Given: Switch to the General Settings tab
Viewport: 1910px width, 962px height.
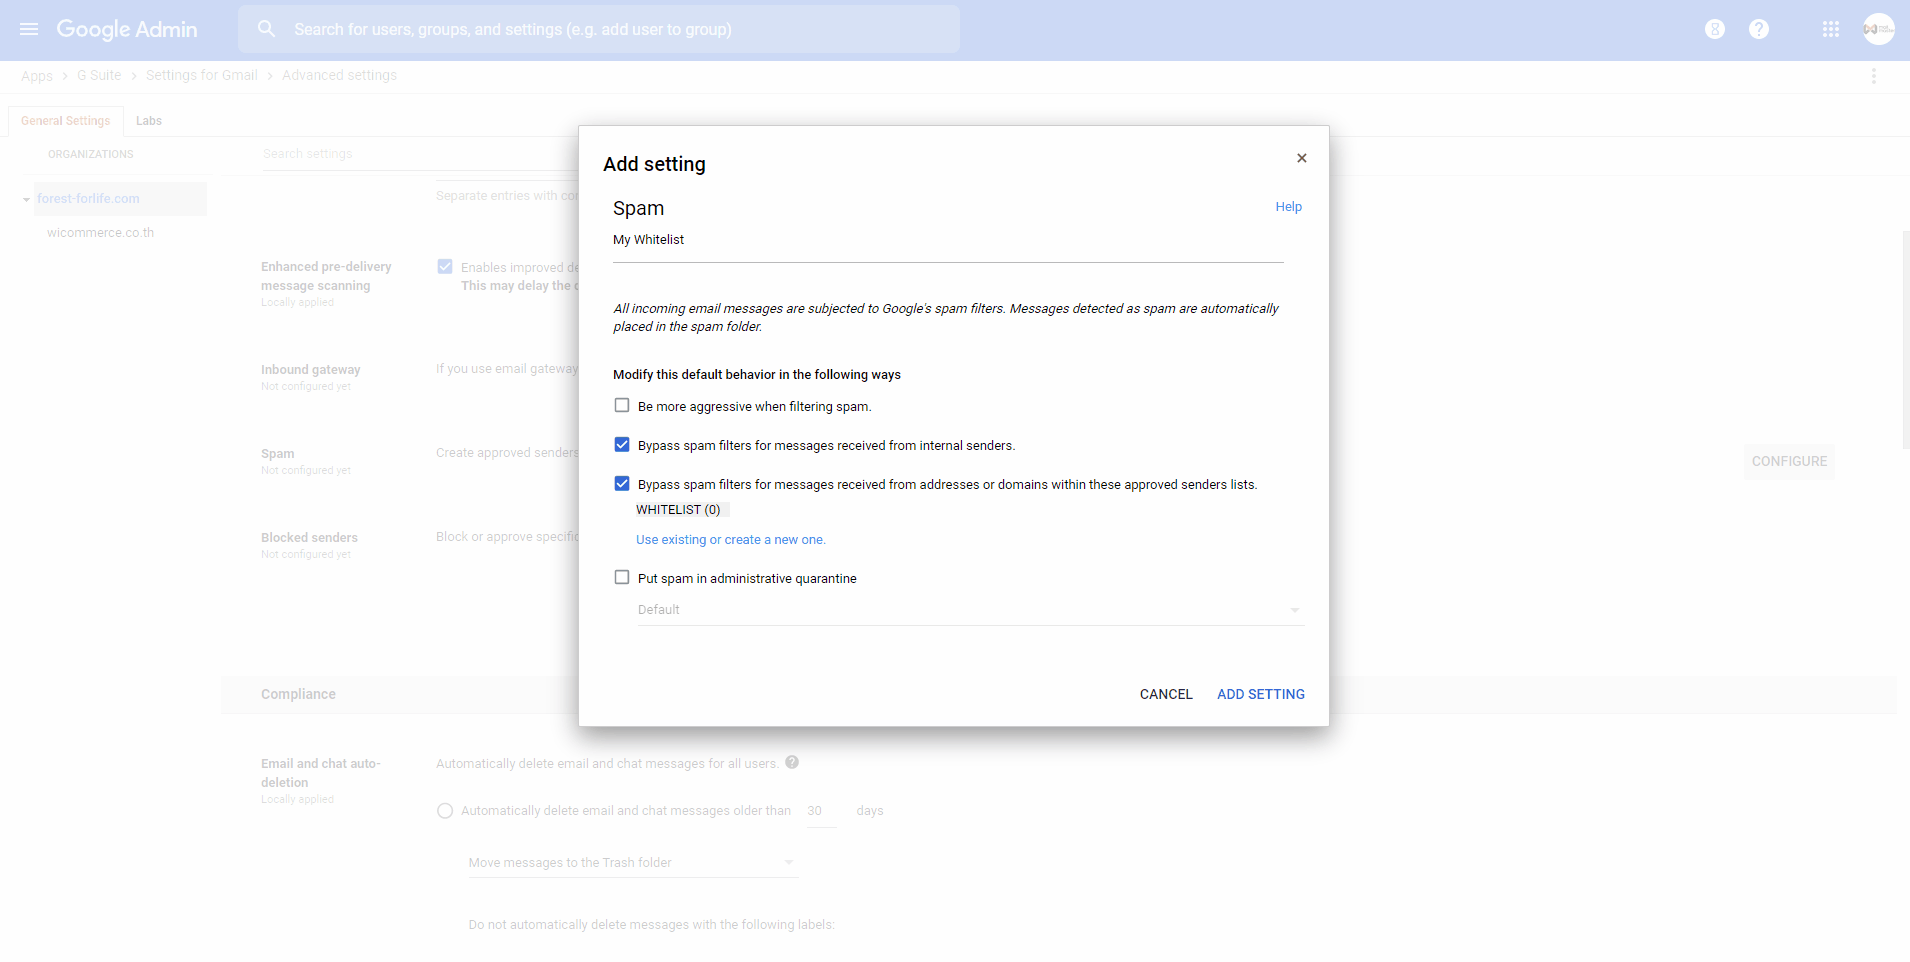Looking at the screenshot, I should [66, 121].
